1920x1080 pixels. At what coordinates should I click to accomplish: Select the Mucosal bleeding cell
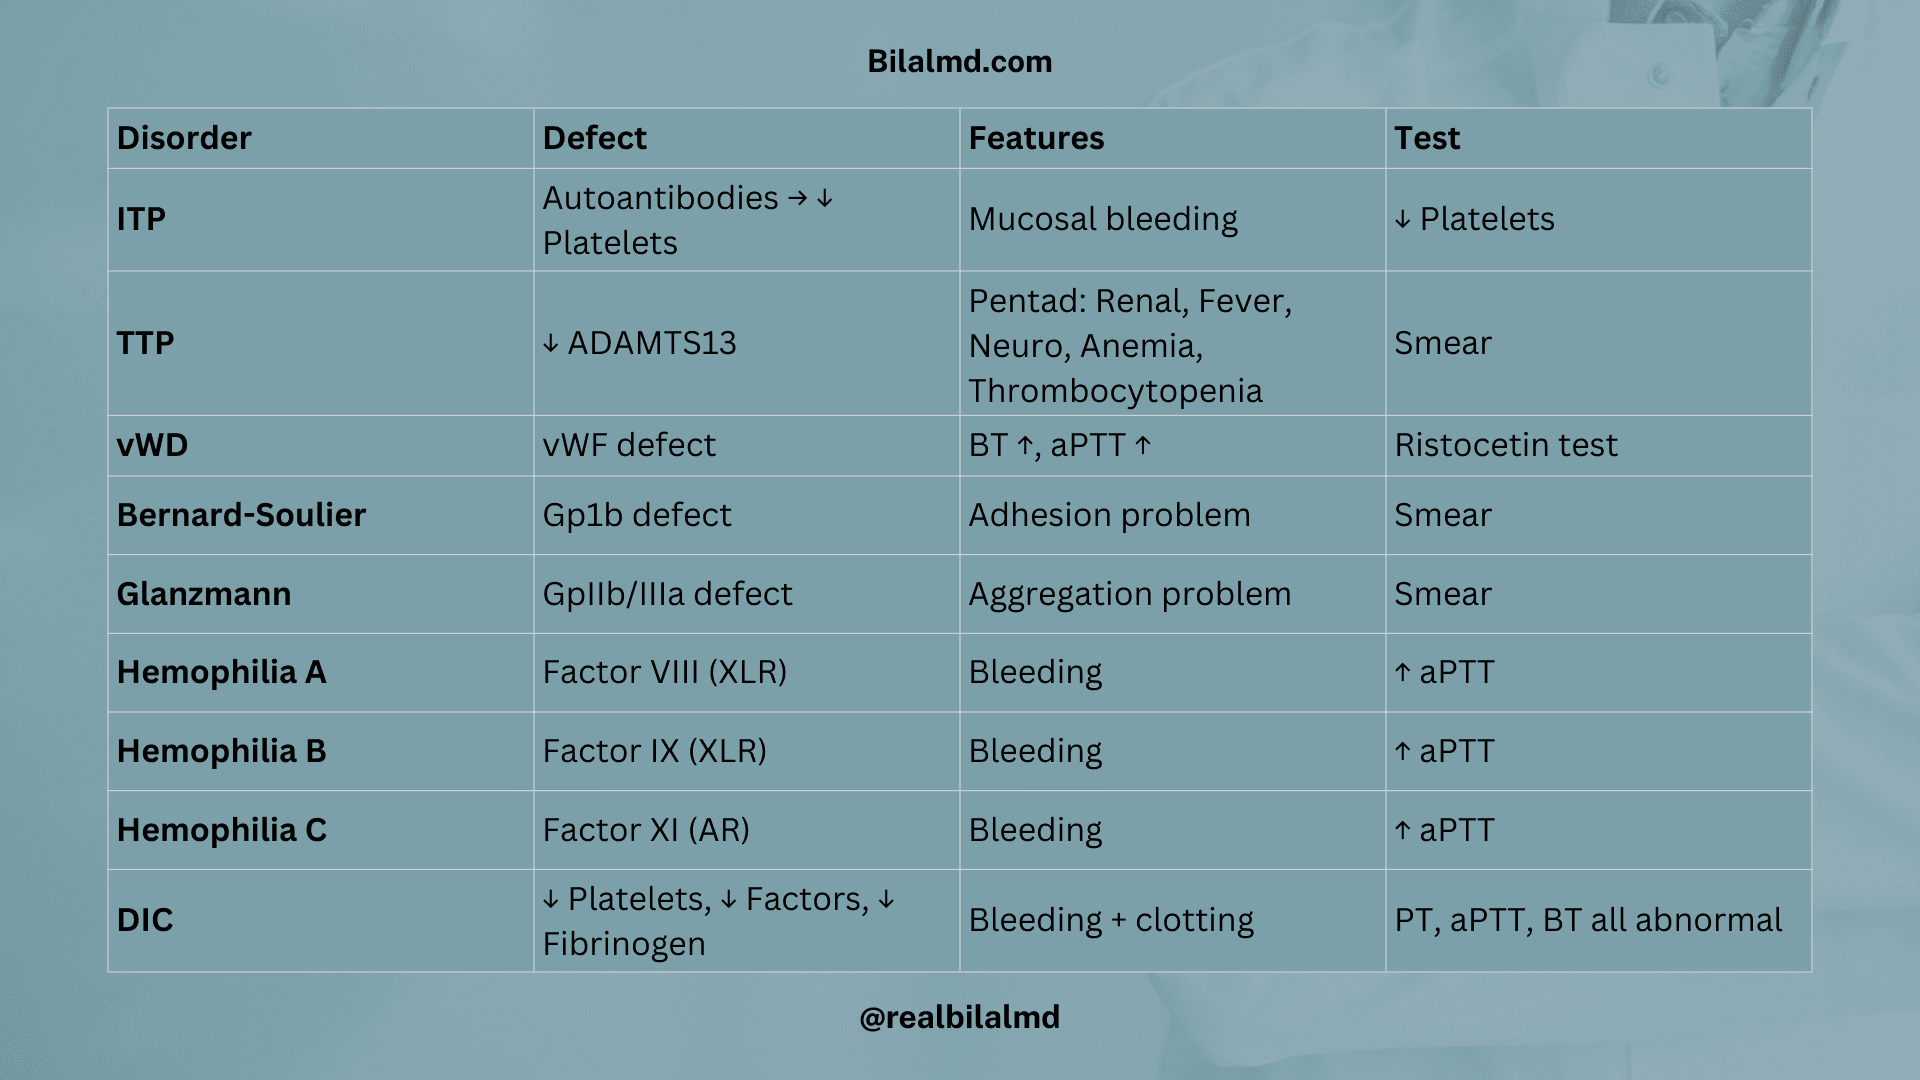pyautogui.click(x=1103, y=219)
